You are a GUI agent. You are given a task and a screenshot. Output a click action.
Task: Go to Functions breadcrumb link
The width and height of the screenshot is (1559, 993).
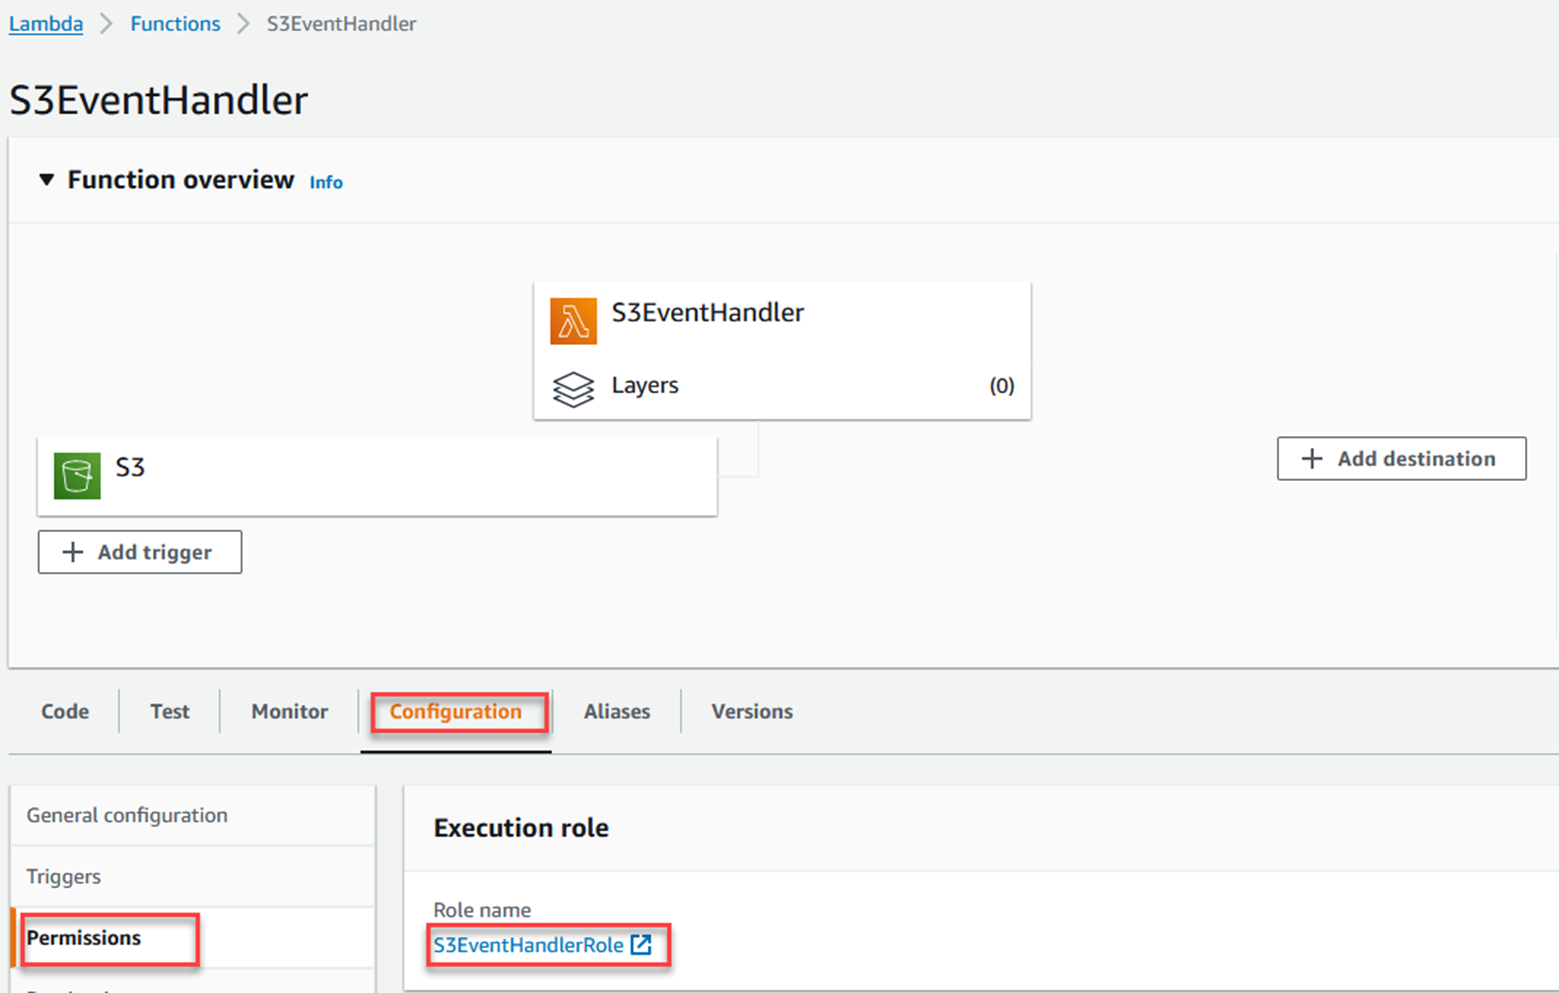pos(175,24)
